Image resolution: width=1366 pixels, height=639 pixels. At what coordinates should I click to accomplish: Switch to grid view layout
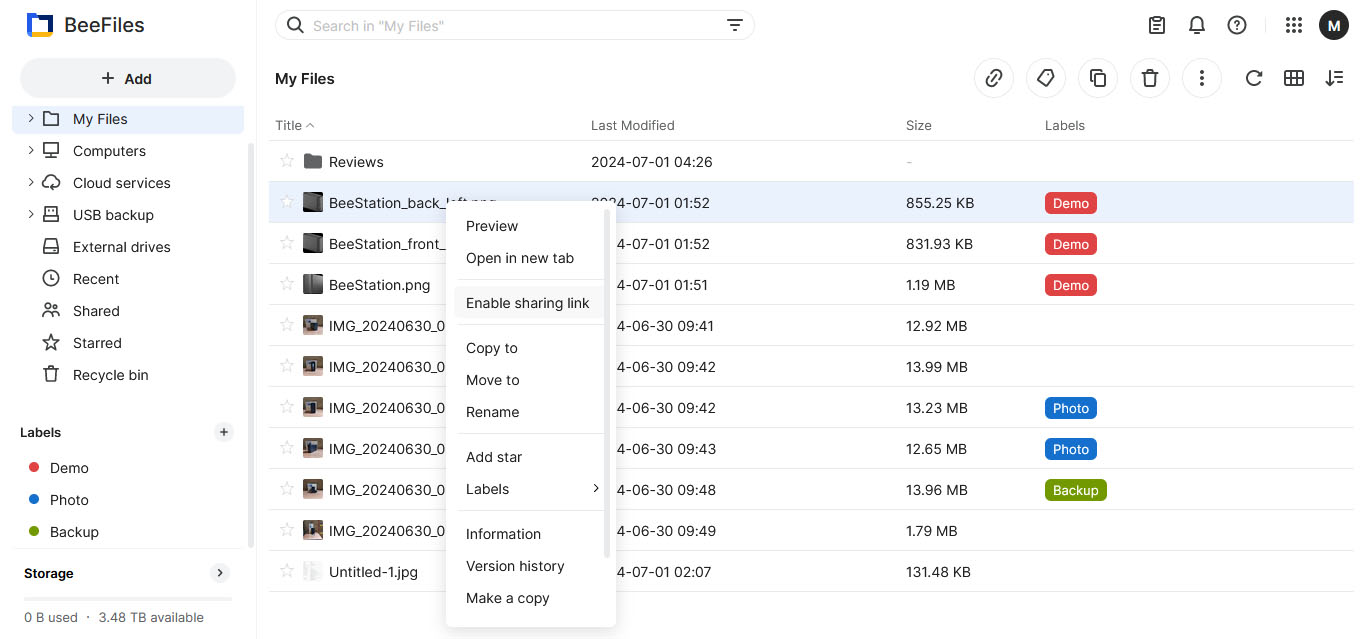[1294, 78]
